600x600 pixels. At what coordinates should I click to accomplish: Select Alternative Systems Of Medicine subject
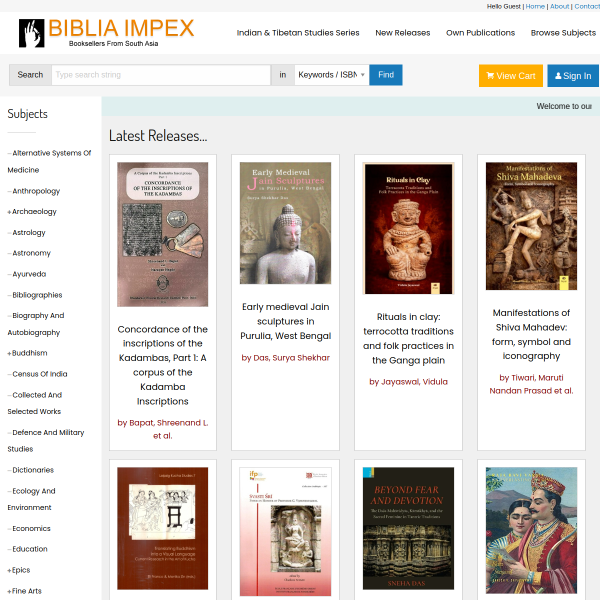49,161
